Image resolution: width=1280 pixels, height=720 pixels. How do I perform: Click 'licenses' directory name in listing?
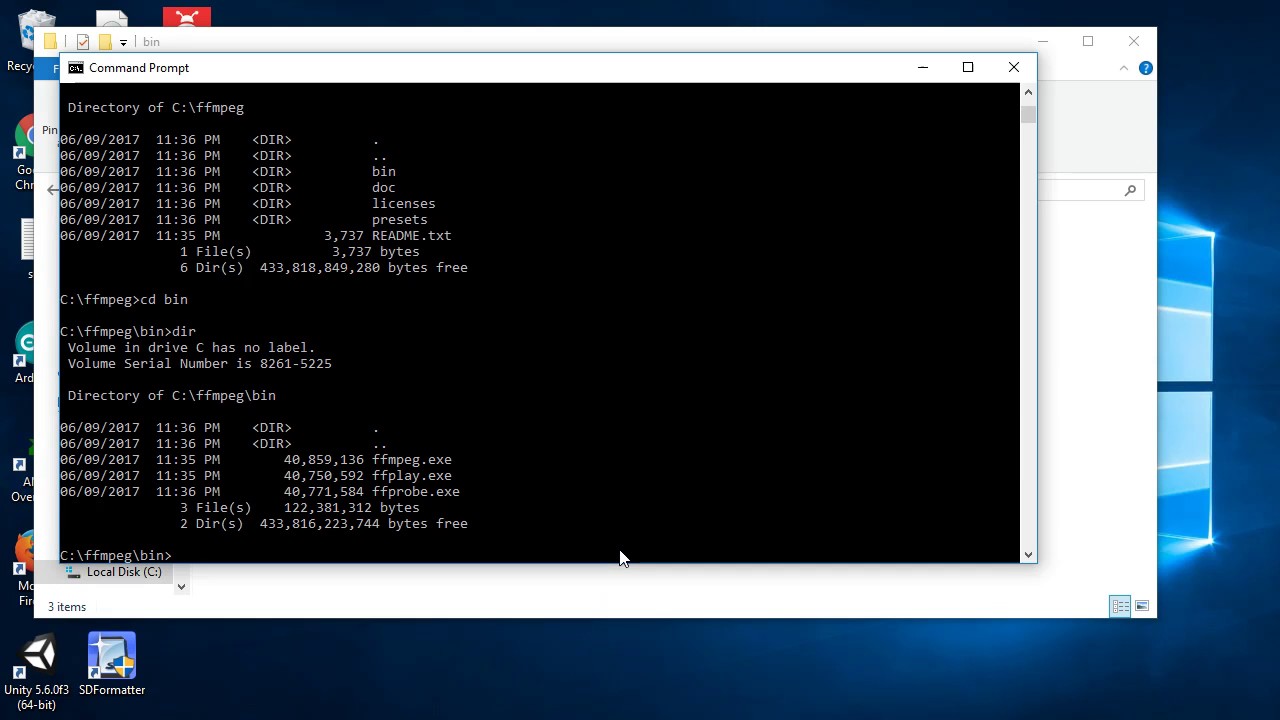404,204
